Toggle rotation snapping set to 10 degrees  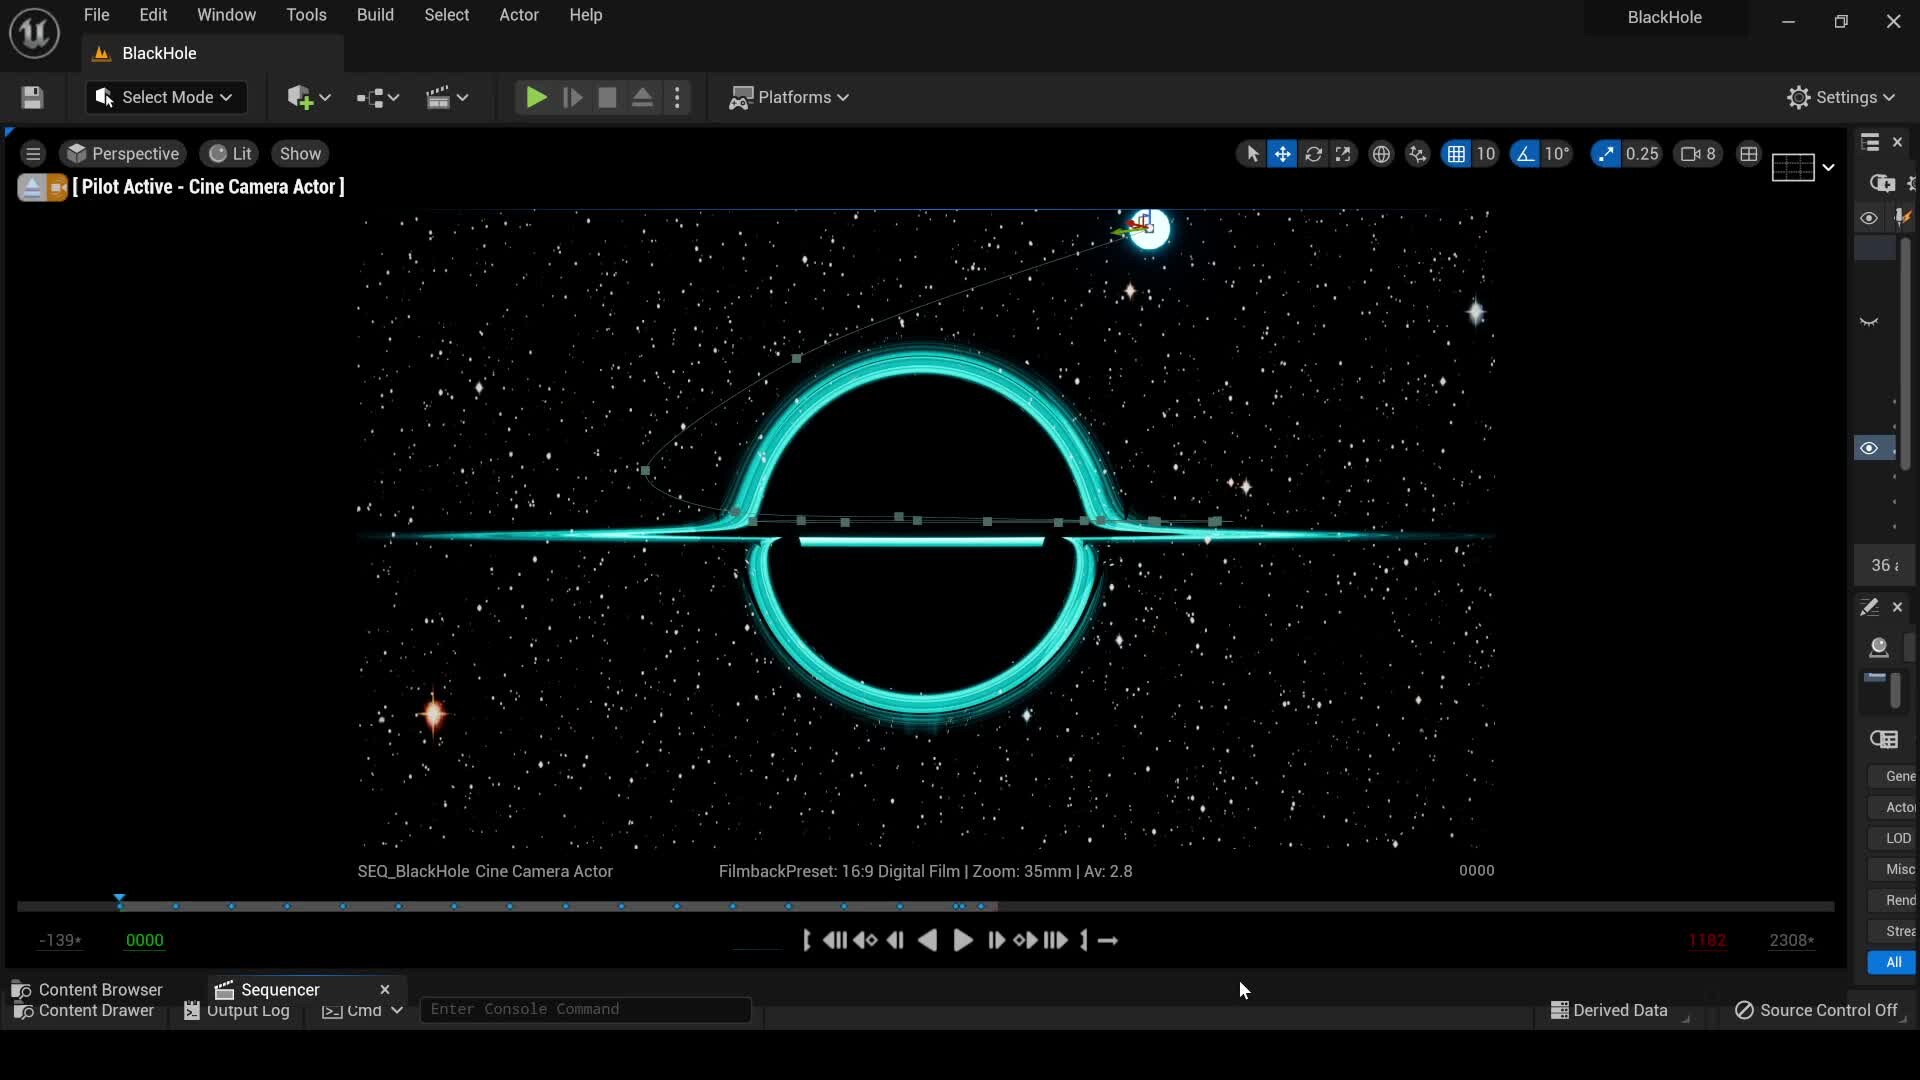click(x=1524, y=154)
